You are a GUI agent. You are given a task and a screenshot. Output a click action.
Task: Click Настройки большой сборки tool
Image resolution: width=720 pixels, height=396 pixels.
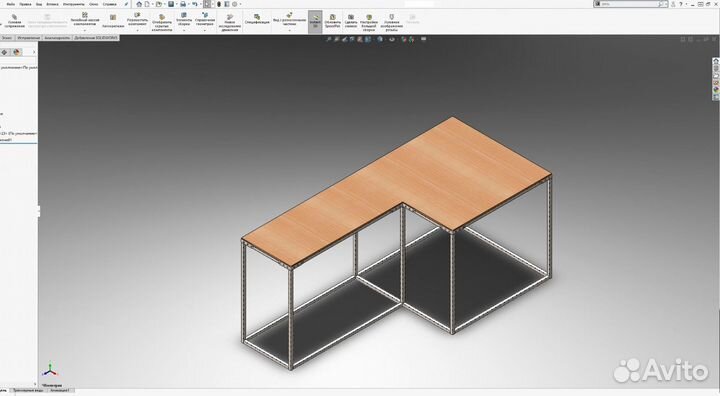(x=369, y=23)
